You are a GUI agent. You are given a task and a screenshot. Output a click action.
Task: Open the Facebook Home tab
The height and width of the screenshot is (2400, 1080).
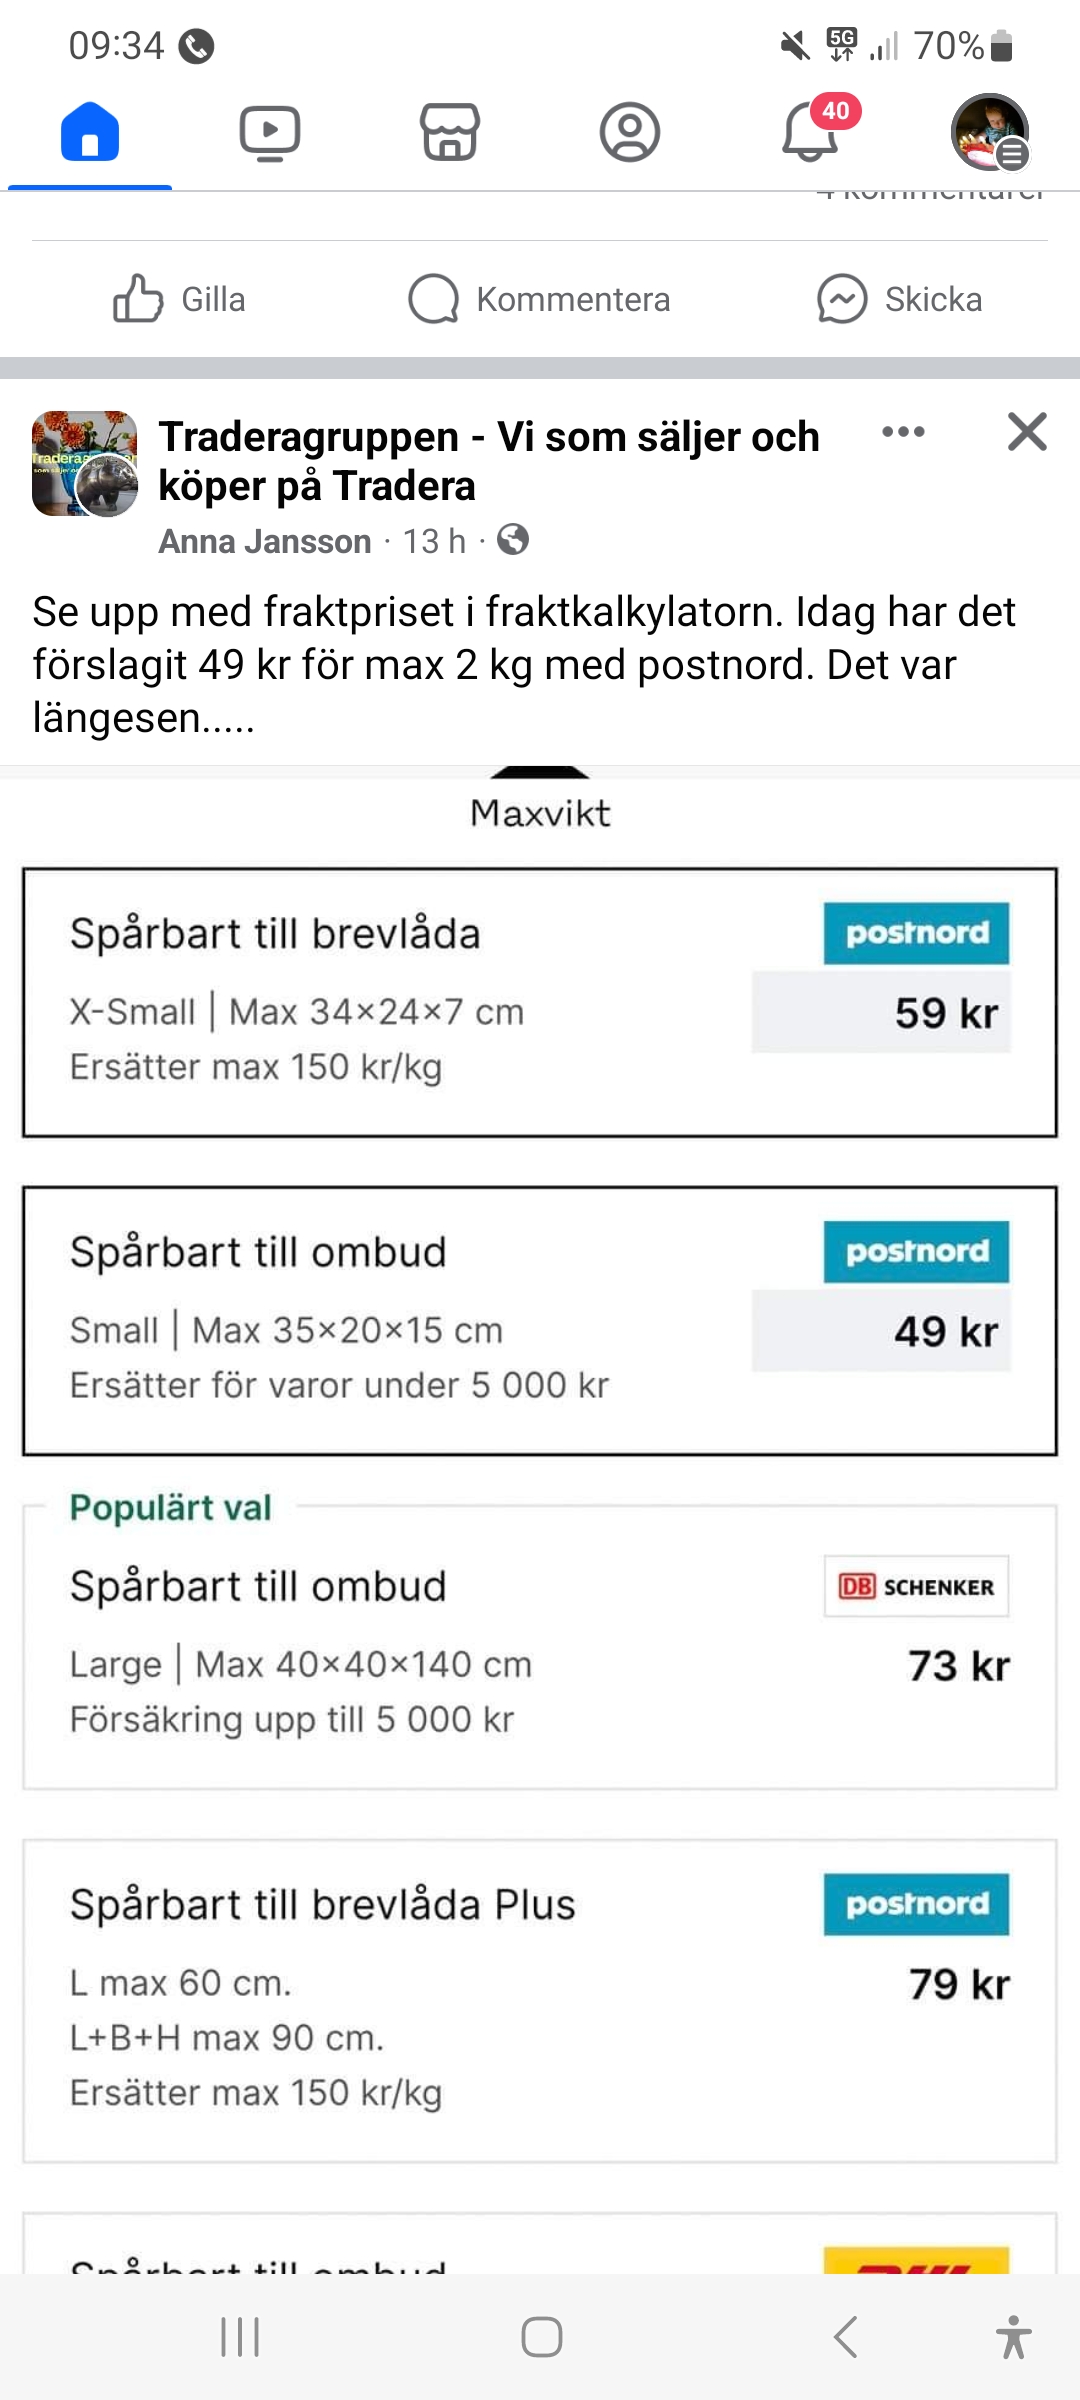pos(90,132)
